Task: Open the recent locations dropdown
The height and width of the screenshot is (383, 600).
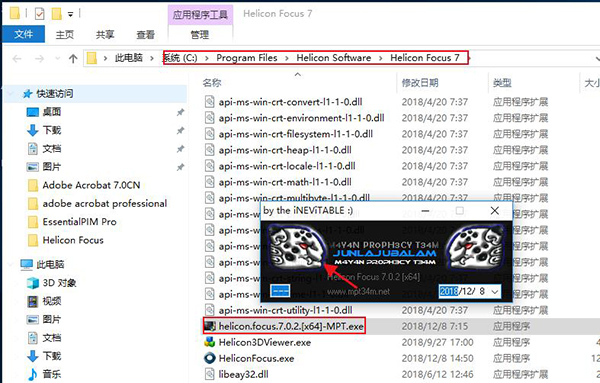Action: point(57,59)
